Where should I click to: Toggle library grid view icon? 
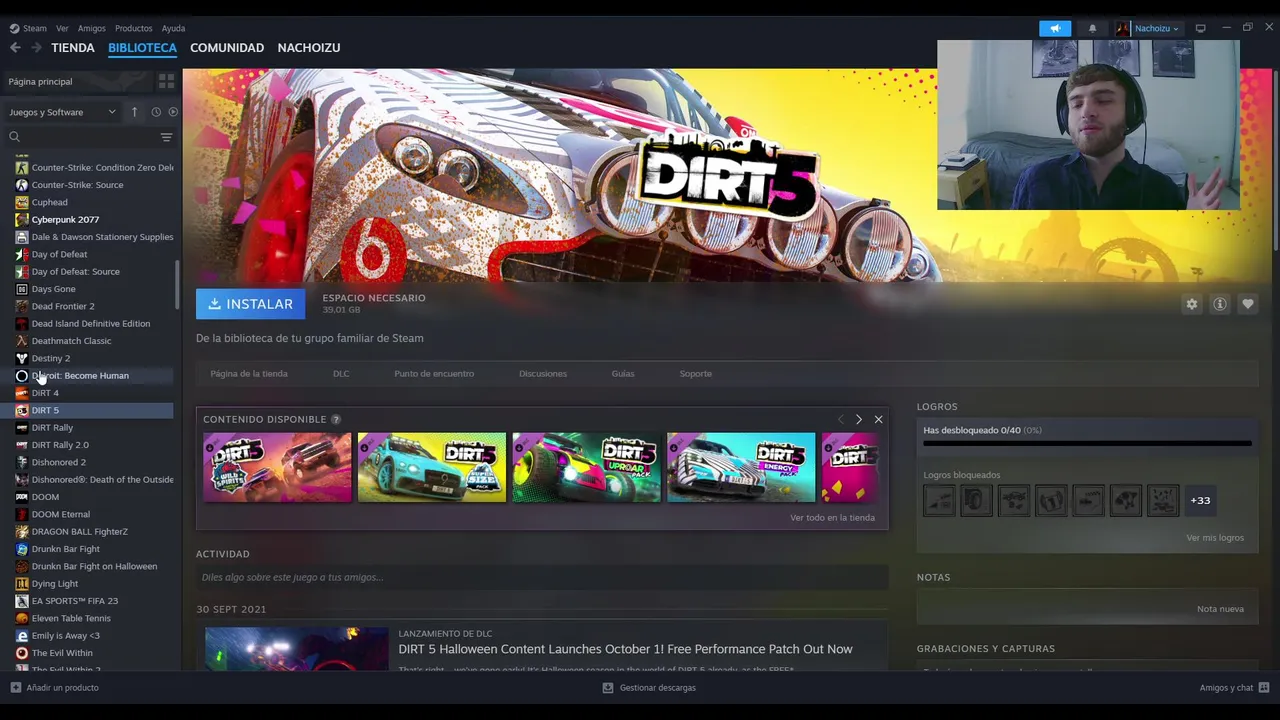pos(166,81)
